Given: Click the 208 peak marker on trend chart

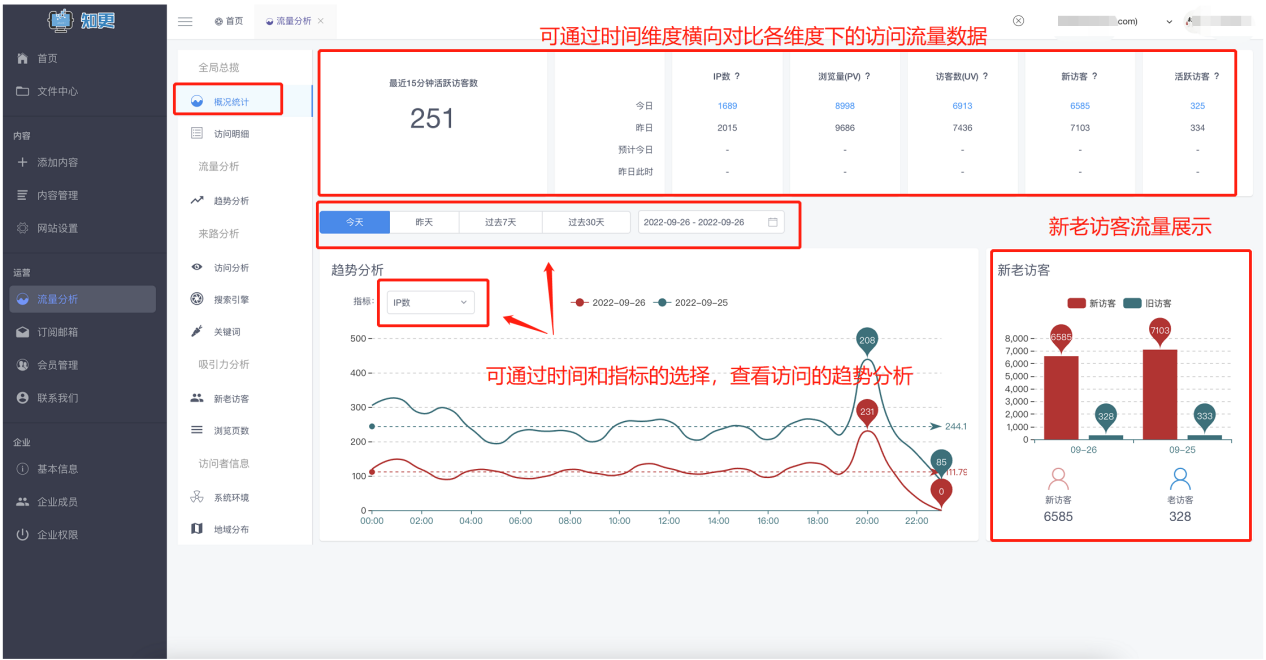Looking at the screenshot, I should pos(867,342).
